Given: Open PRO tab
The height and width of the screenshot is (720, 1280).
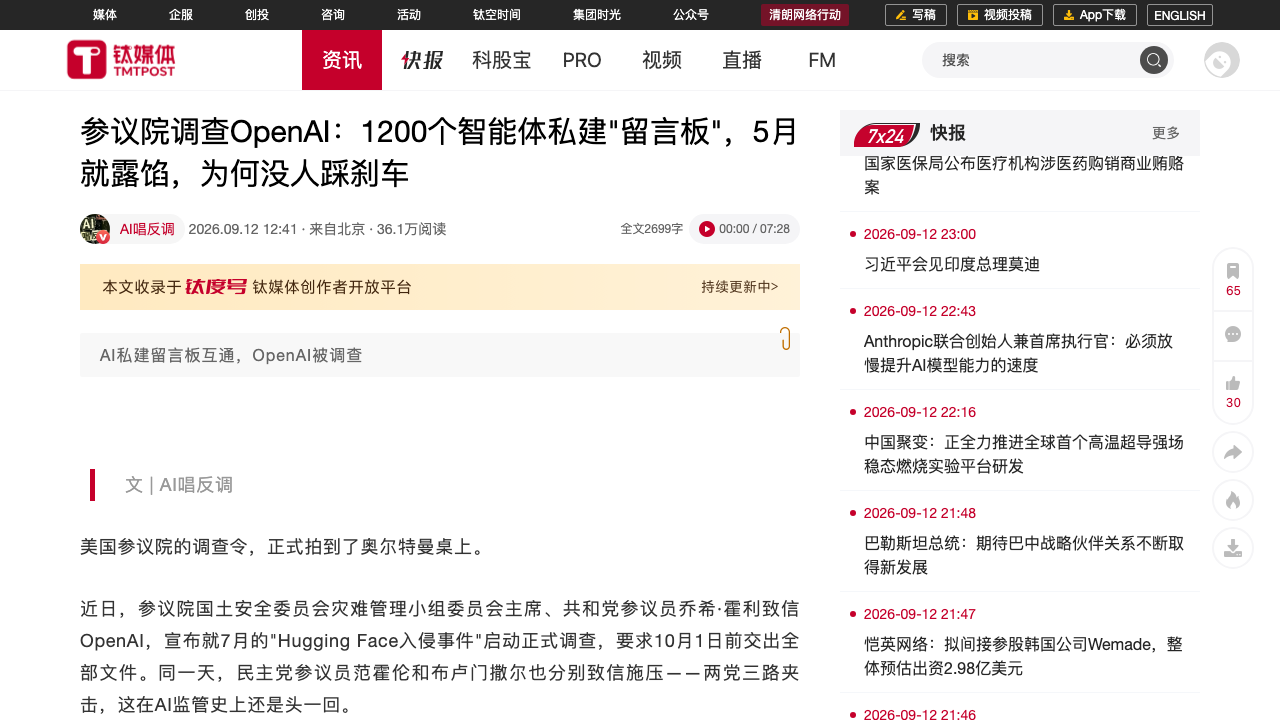Looking at the screenshot, I should [x=582, y=60].
